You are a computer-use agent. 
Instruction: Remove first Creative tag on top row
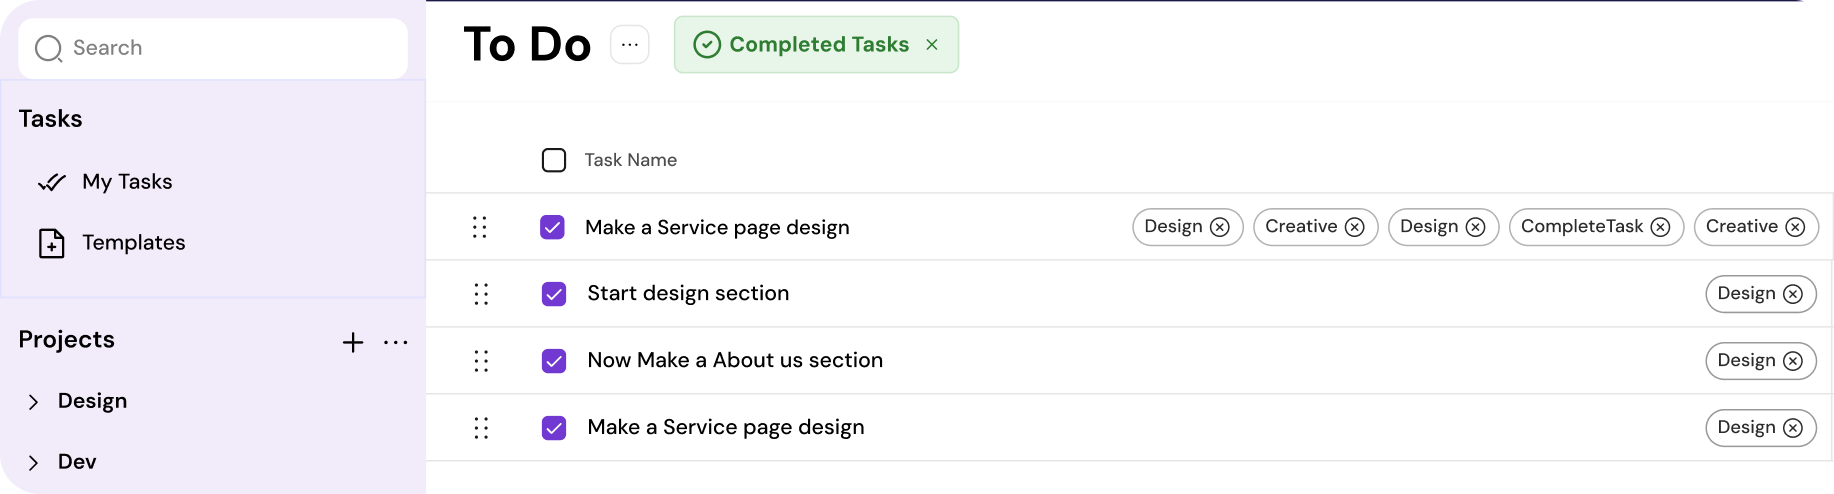coord(1355,227)
